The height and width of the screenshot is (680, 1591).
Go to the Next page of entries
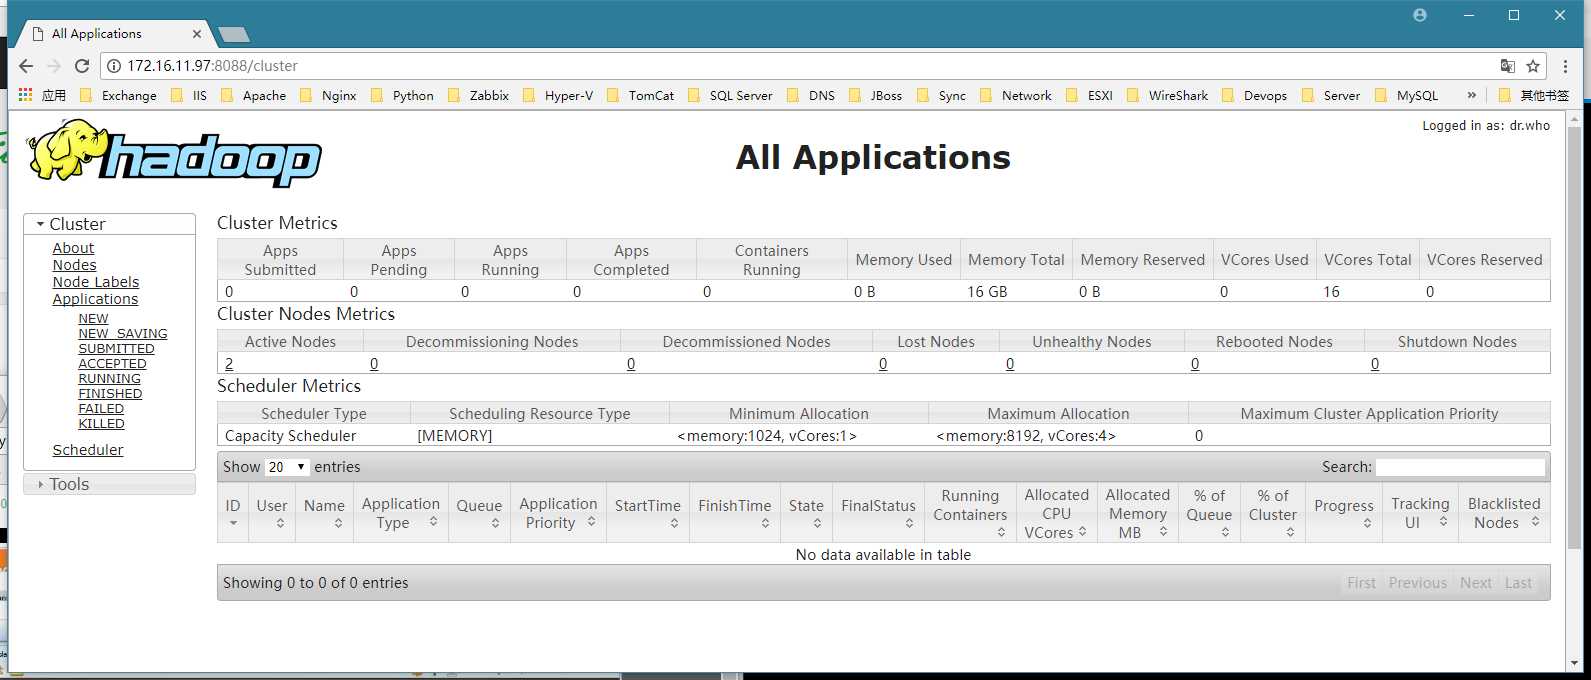coord(1476,583)
